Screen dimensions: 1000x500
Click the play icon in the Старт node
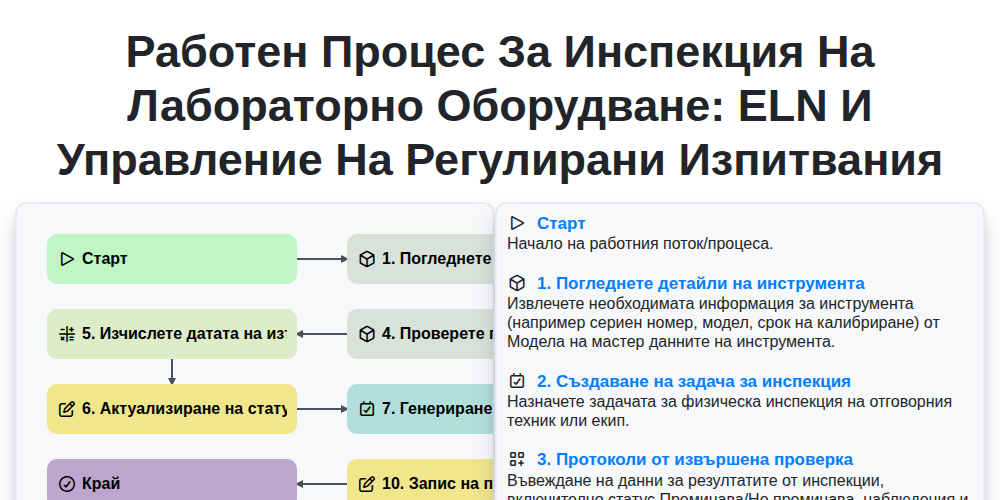(x=67, y=259)
